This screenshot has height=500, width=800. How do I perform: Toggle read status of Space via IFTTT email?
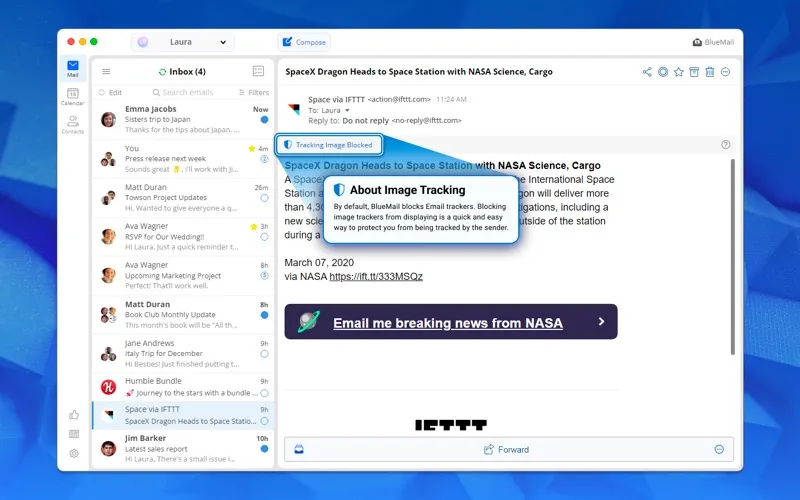264,421
